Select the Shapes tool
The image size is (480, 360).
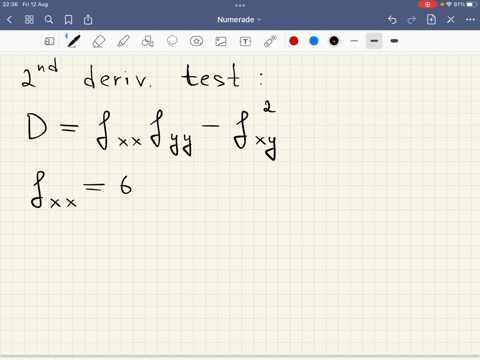[147, 41]
